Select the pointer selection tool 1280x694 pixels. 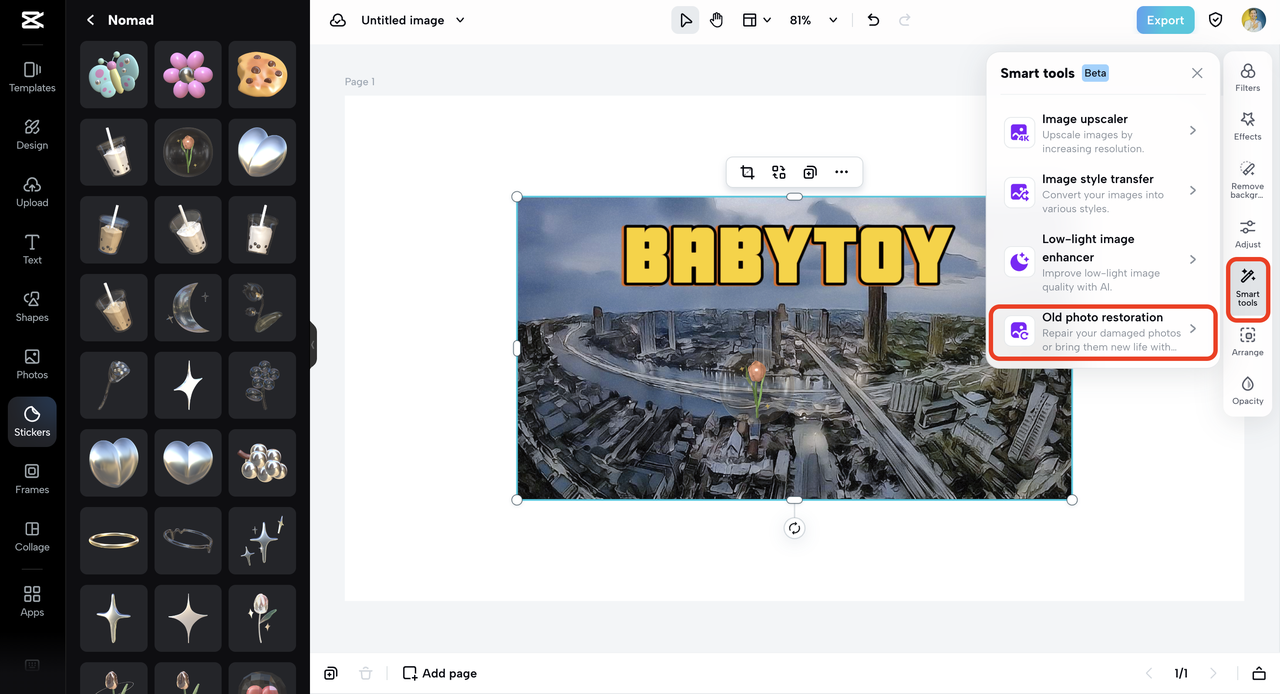pyautogui.click(x=685, y=20)
